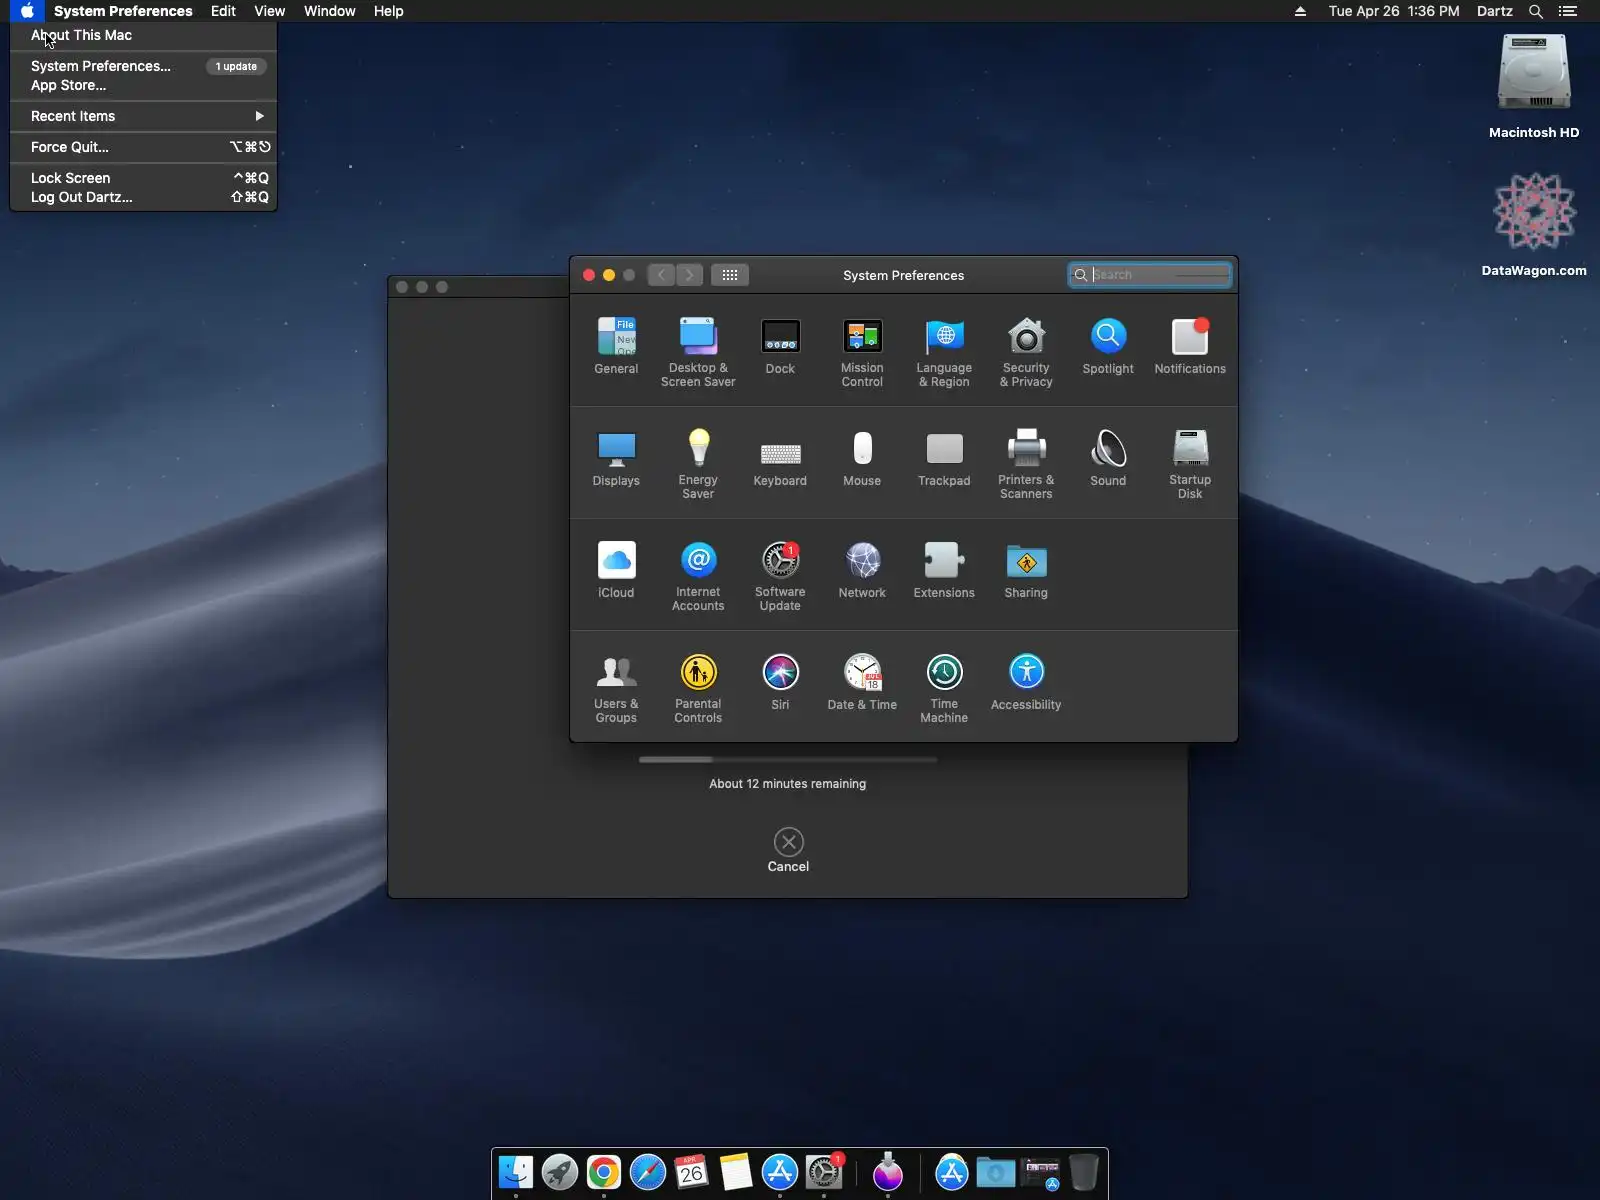The width and height of the screenshot is (1600, 1200).
Task: Click the eject icon in menu bar
Action: [1300, 11]
